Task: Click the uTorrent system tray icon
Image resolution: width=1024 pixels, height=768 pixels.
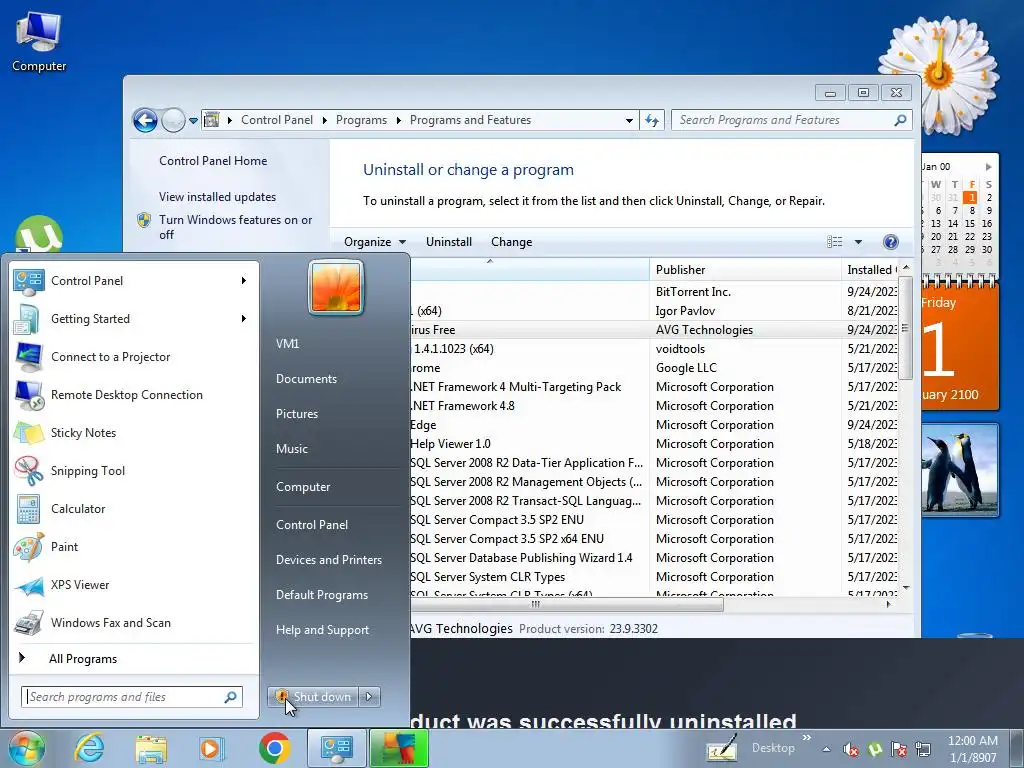Action: click(x=875, y=749)
